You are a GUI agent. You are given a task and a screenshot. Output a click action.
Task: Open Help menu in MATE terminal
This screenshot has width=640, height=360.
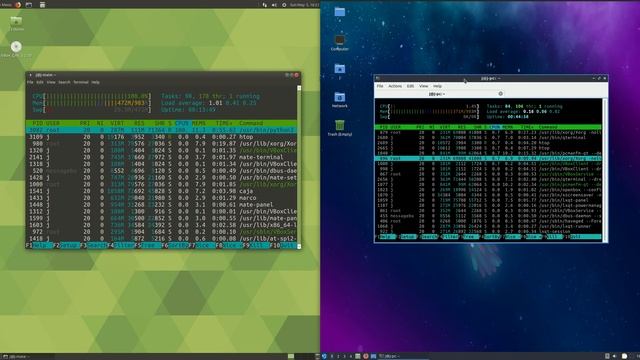click(95, 82)
